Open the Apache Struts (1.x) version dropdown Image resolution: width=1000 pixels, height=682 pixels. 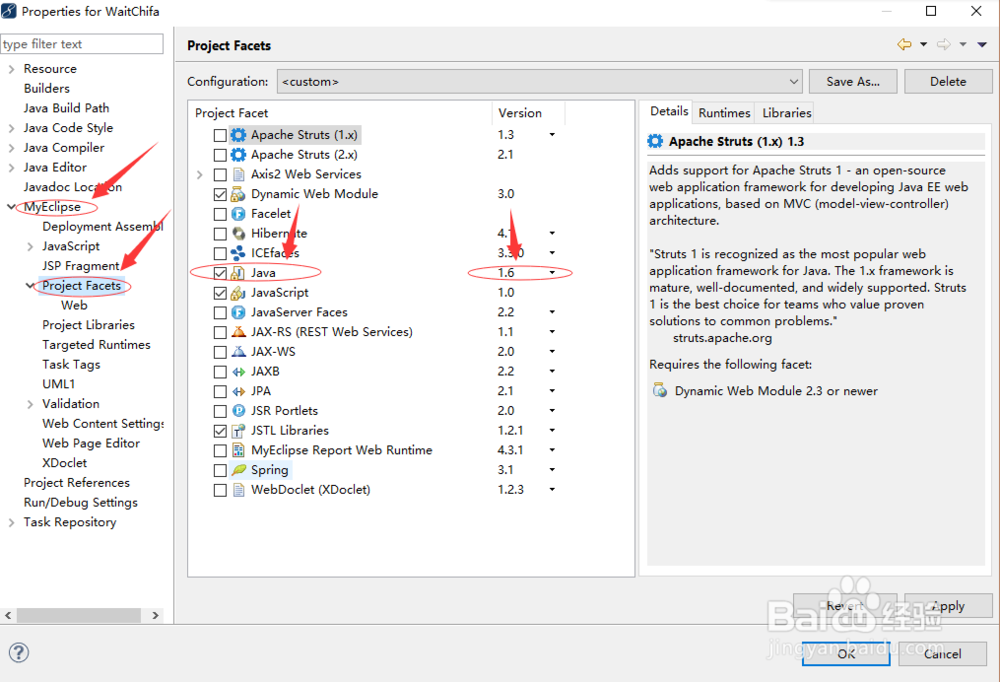[x=552, y=135]
